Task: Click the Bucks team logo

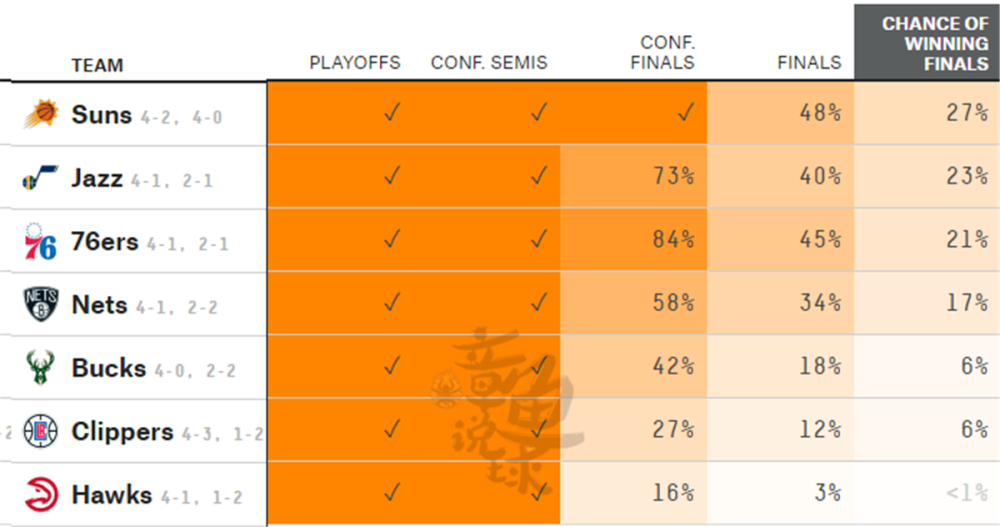Action: [x=40, y=367]
